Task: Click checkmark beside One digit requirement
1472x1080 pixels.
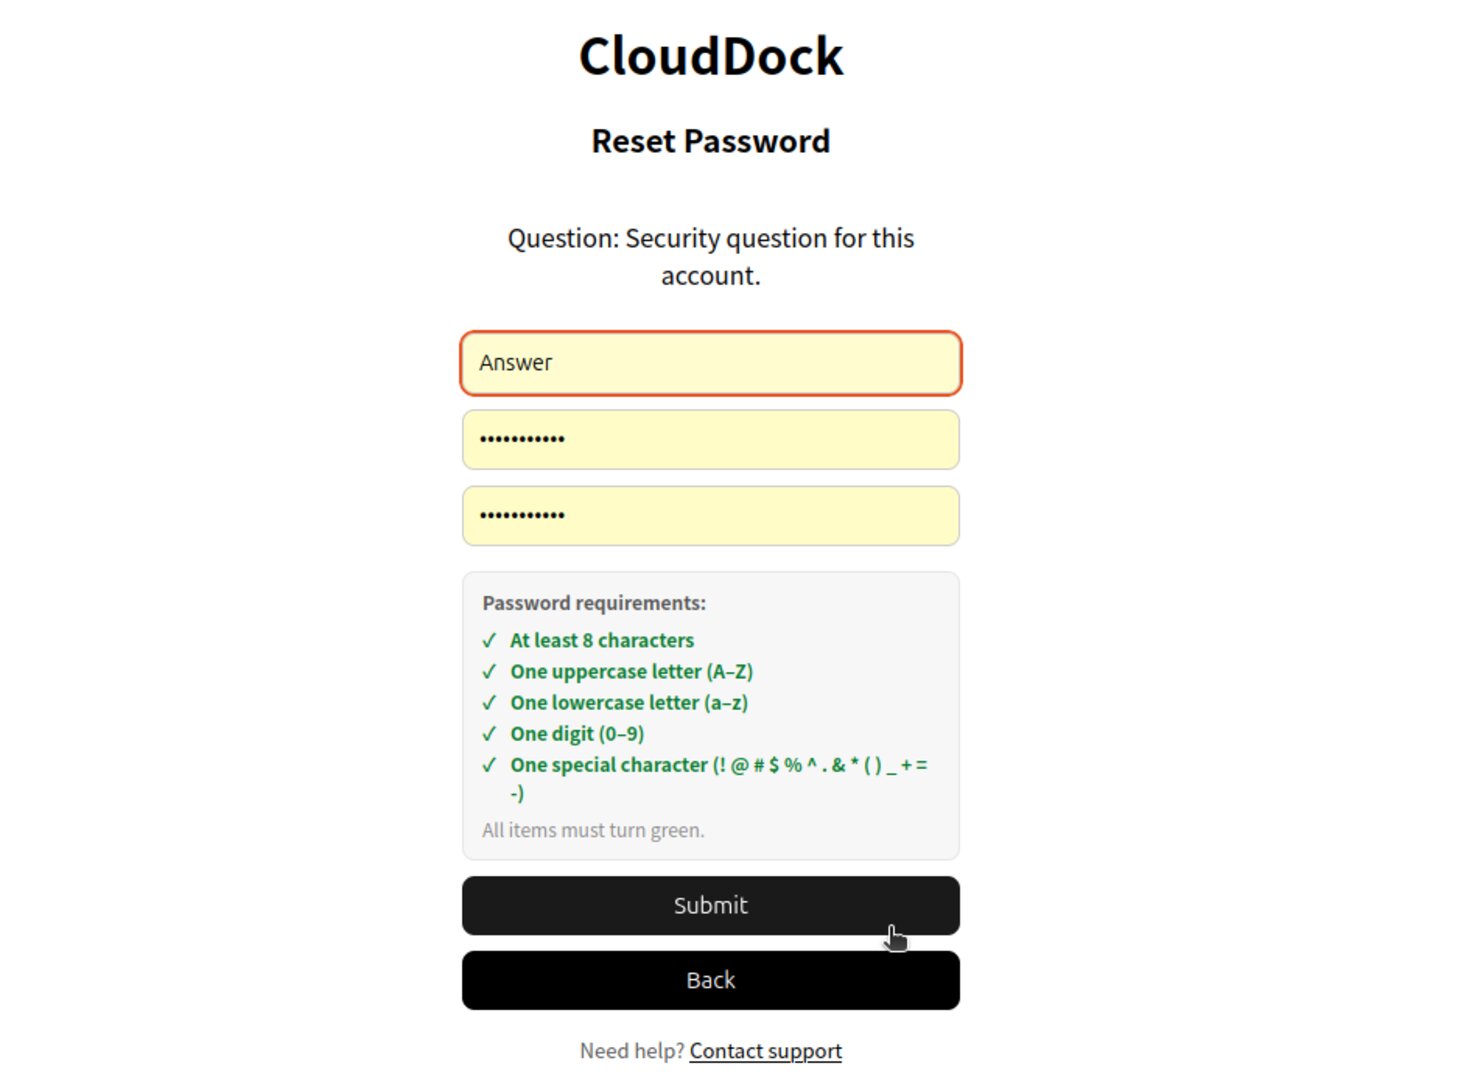Action: point(489,734)
